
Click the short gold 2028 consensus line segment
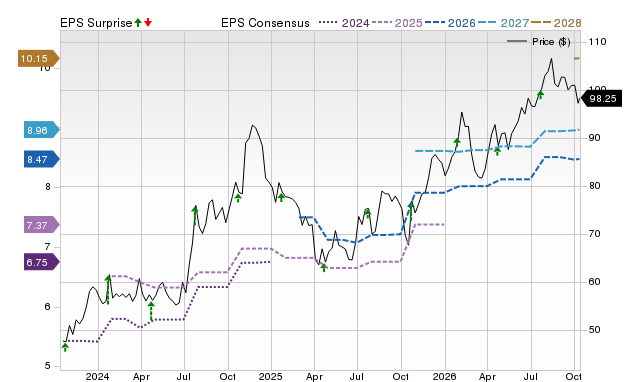pos(577,59)
